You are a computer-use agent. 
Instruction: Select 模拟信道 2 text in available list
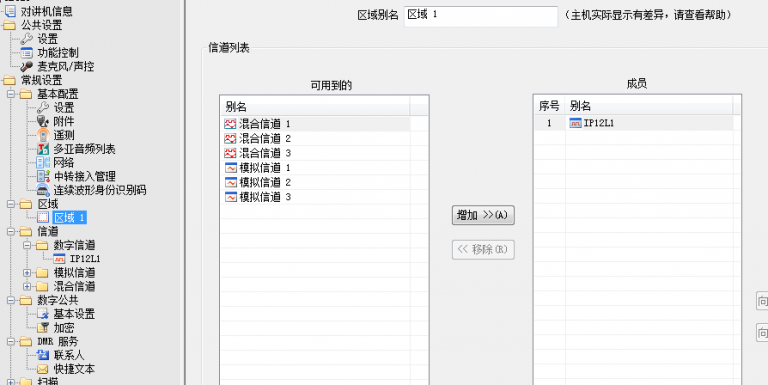(x=264, y=182)
